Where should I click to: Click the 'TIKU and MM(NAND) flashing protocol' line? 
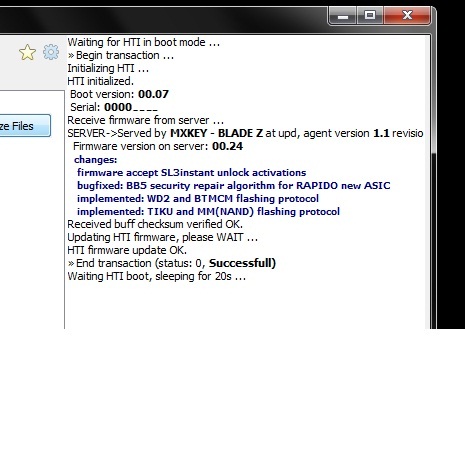[208, 212]
